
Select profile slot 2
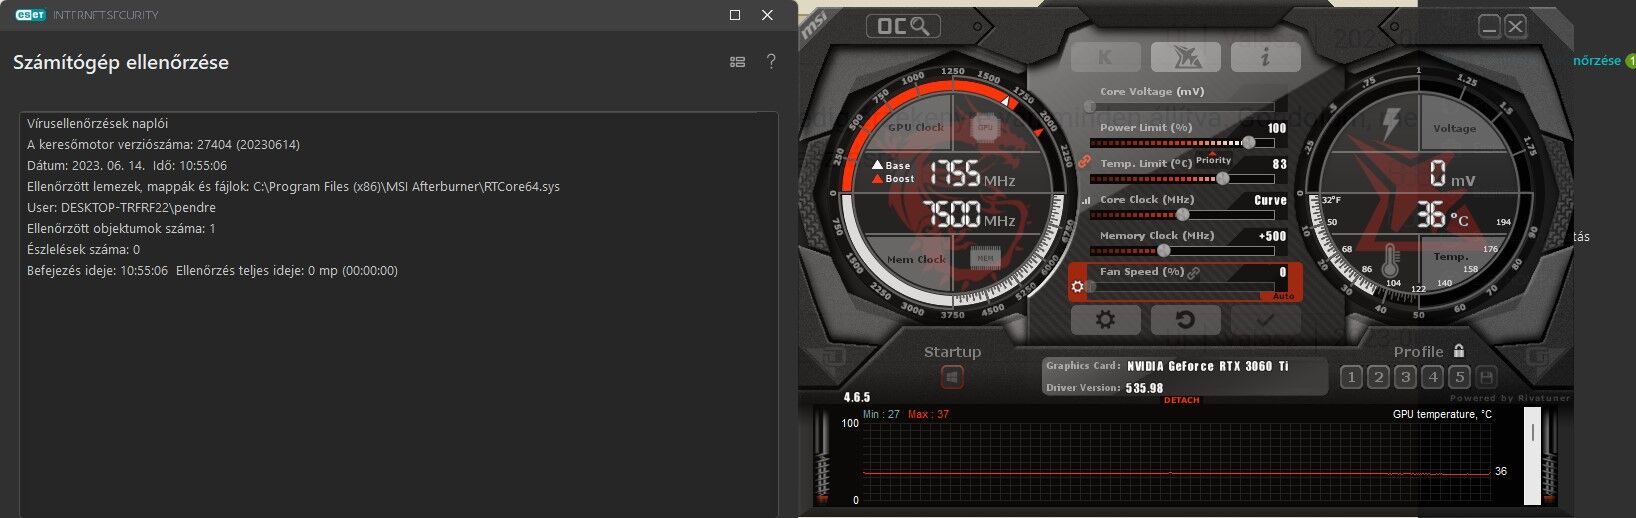(1378, 377)
